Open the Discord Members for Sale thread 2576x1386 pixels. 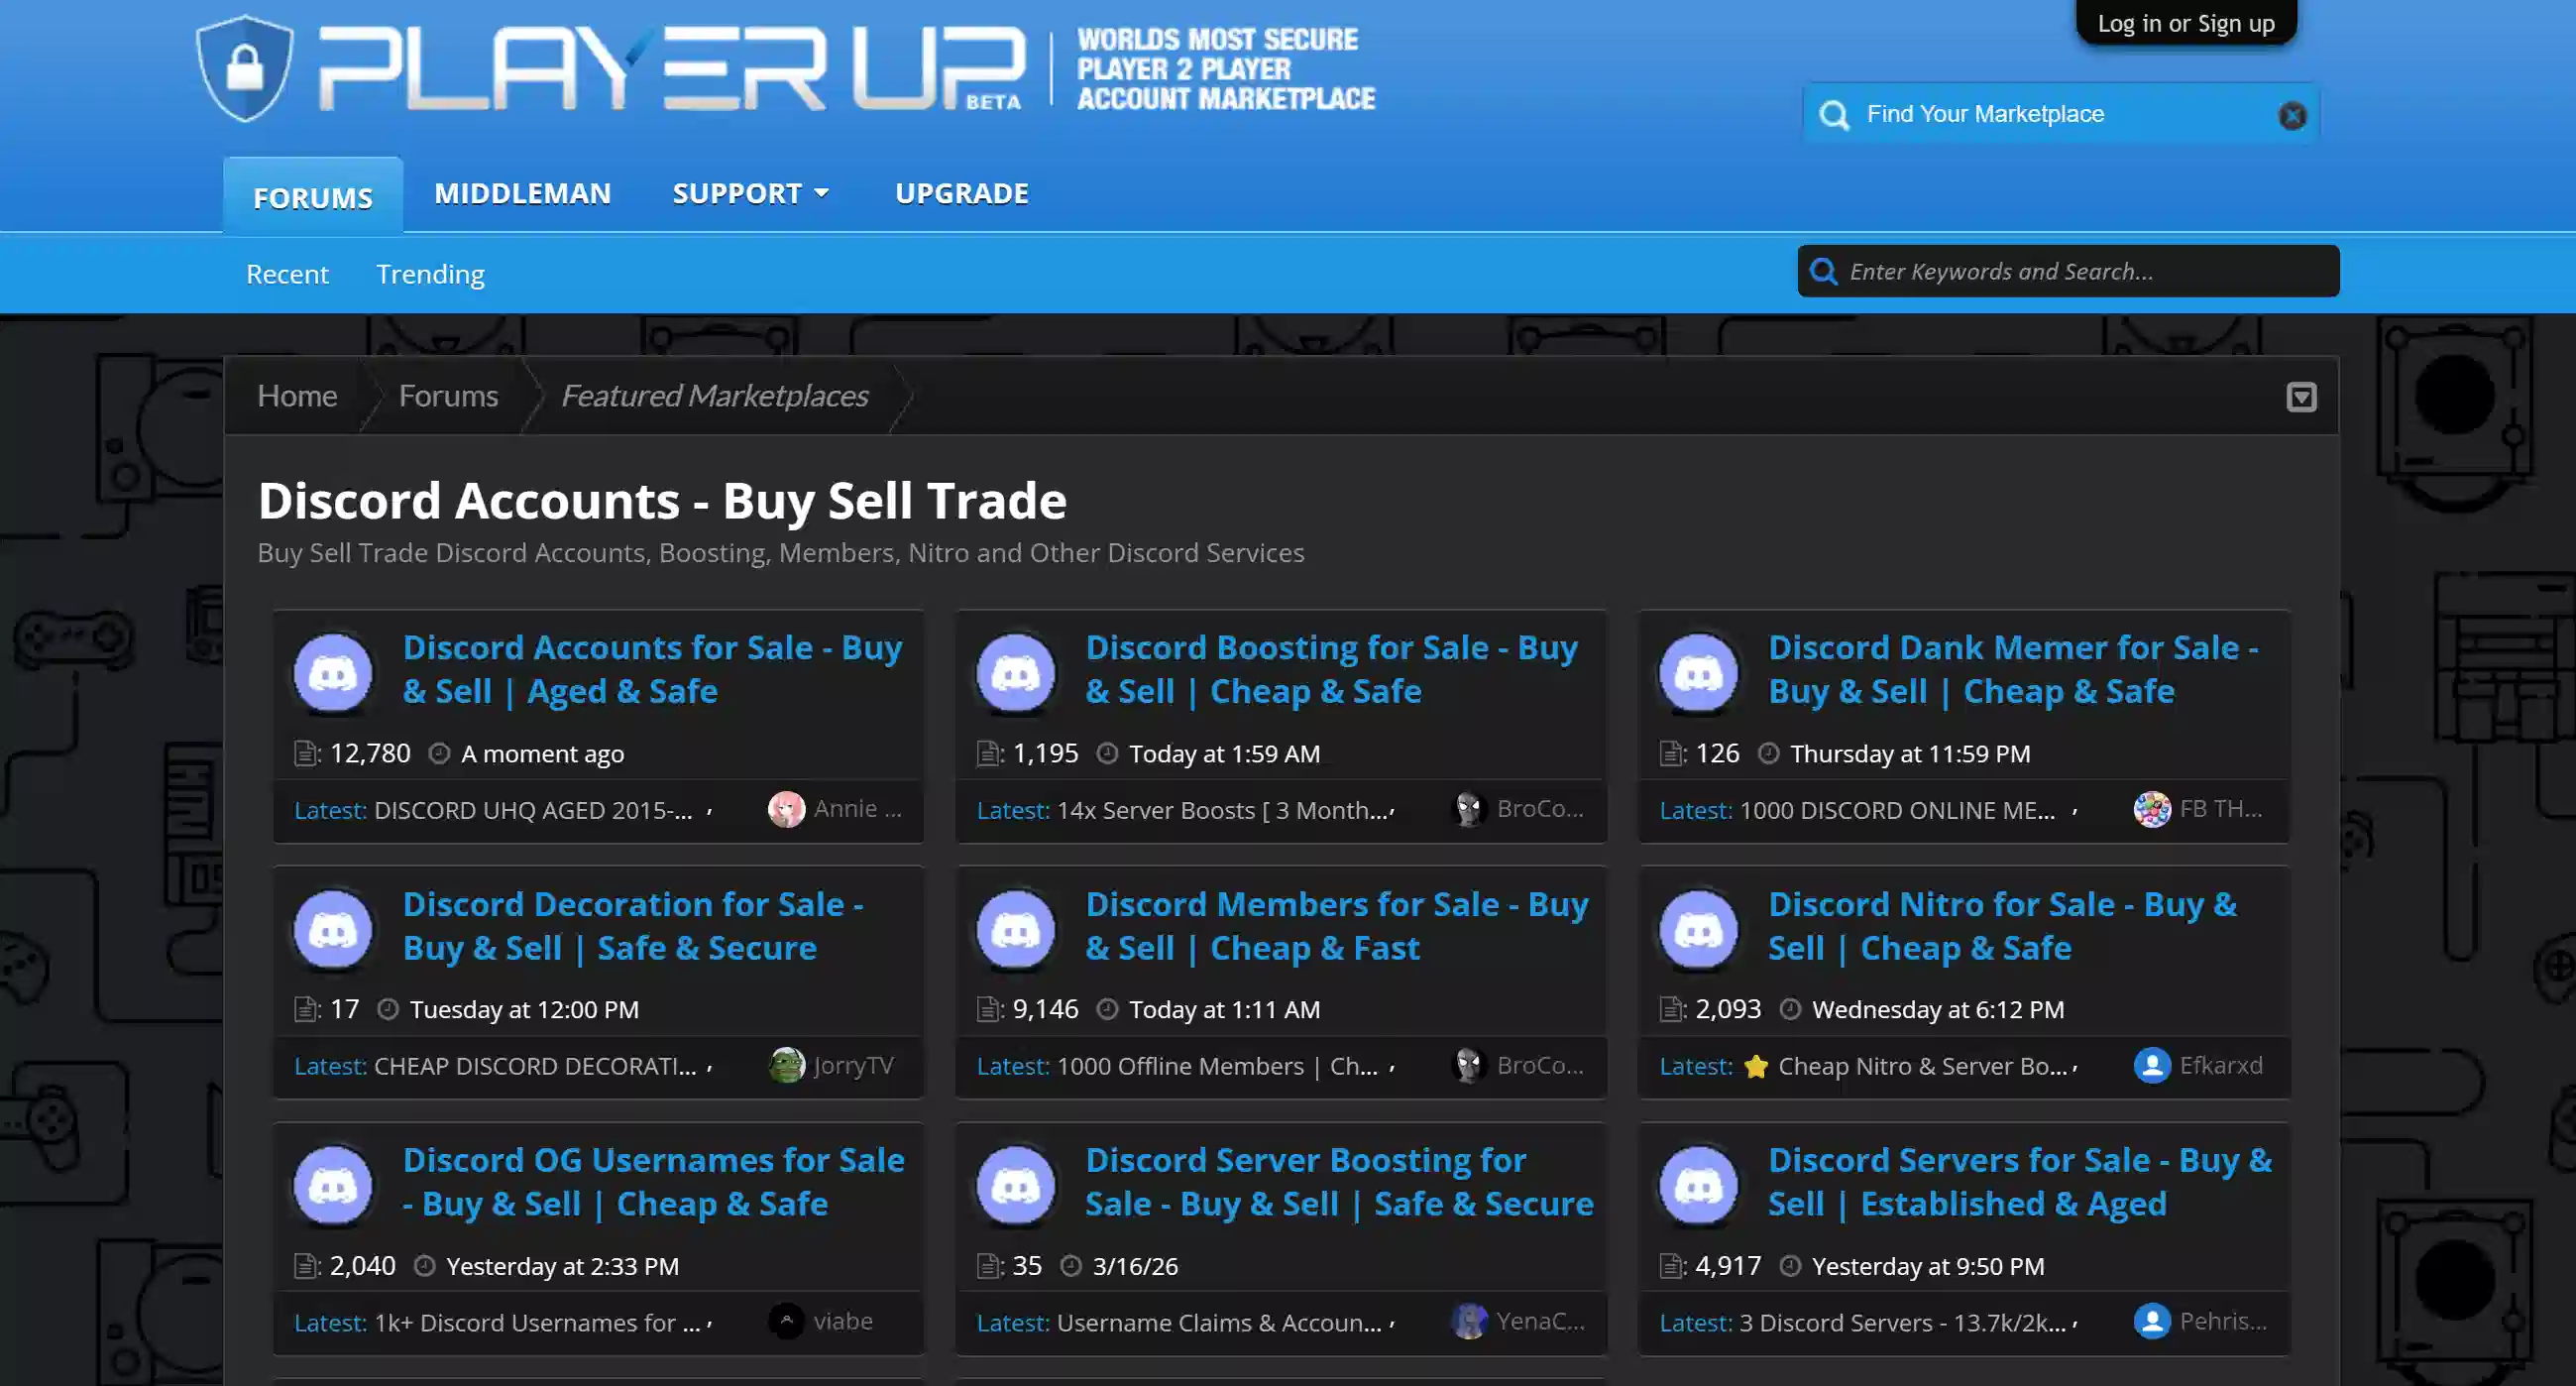point(1337,926)
